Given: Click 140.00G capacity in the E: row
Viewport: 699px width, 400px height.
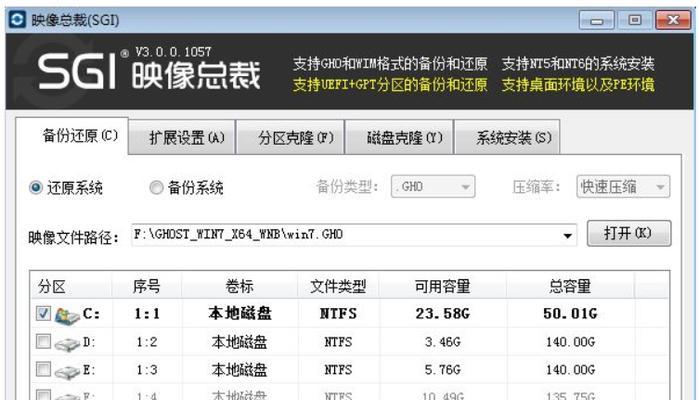Looking at the screenshot, I should (570, 370).
